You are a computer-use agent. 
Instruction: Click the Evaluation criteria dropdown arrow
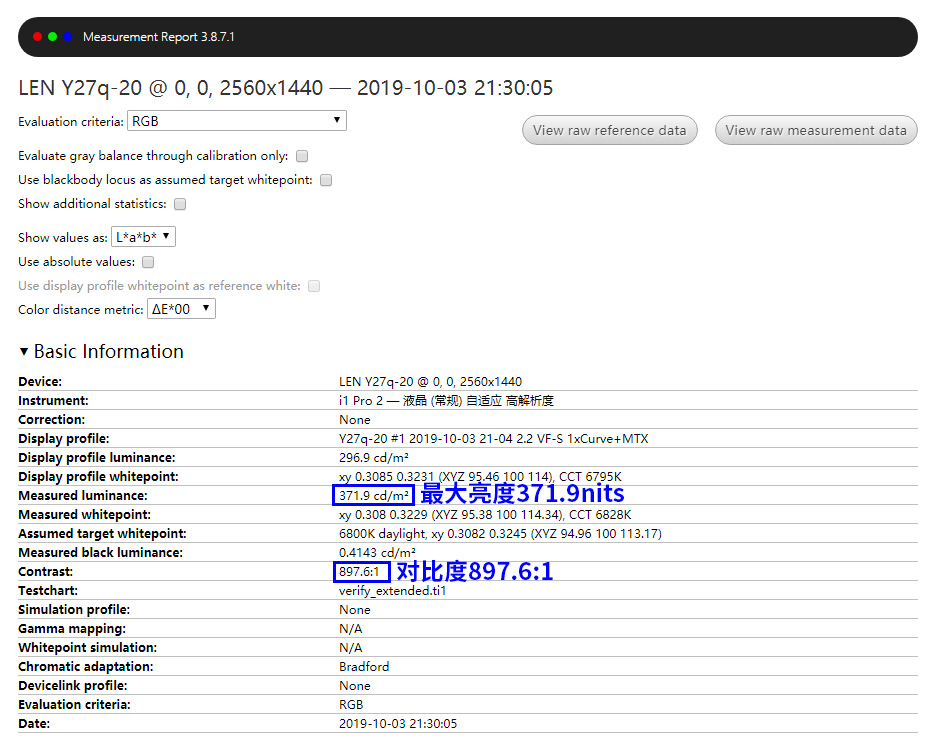338,120
